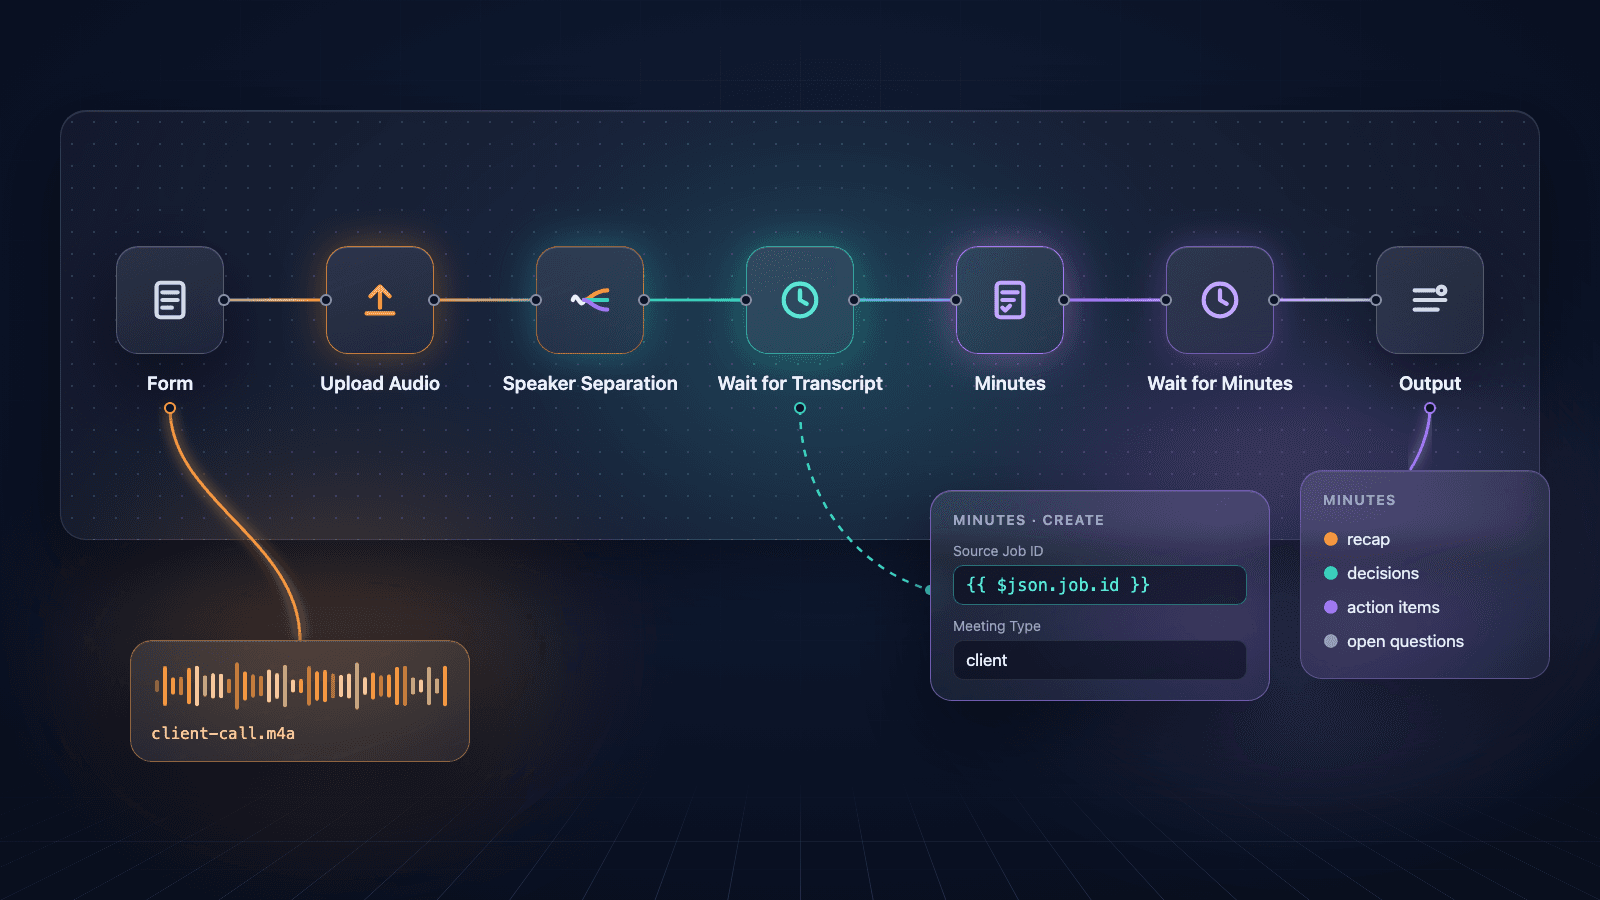Click the Wait for Minutes label
1600x900 pixels.
click(x=1220, y=383)
